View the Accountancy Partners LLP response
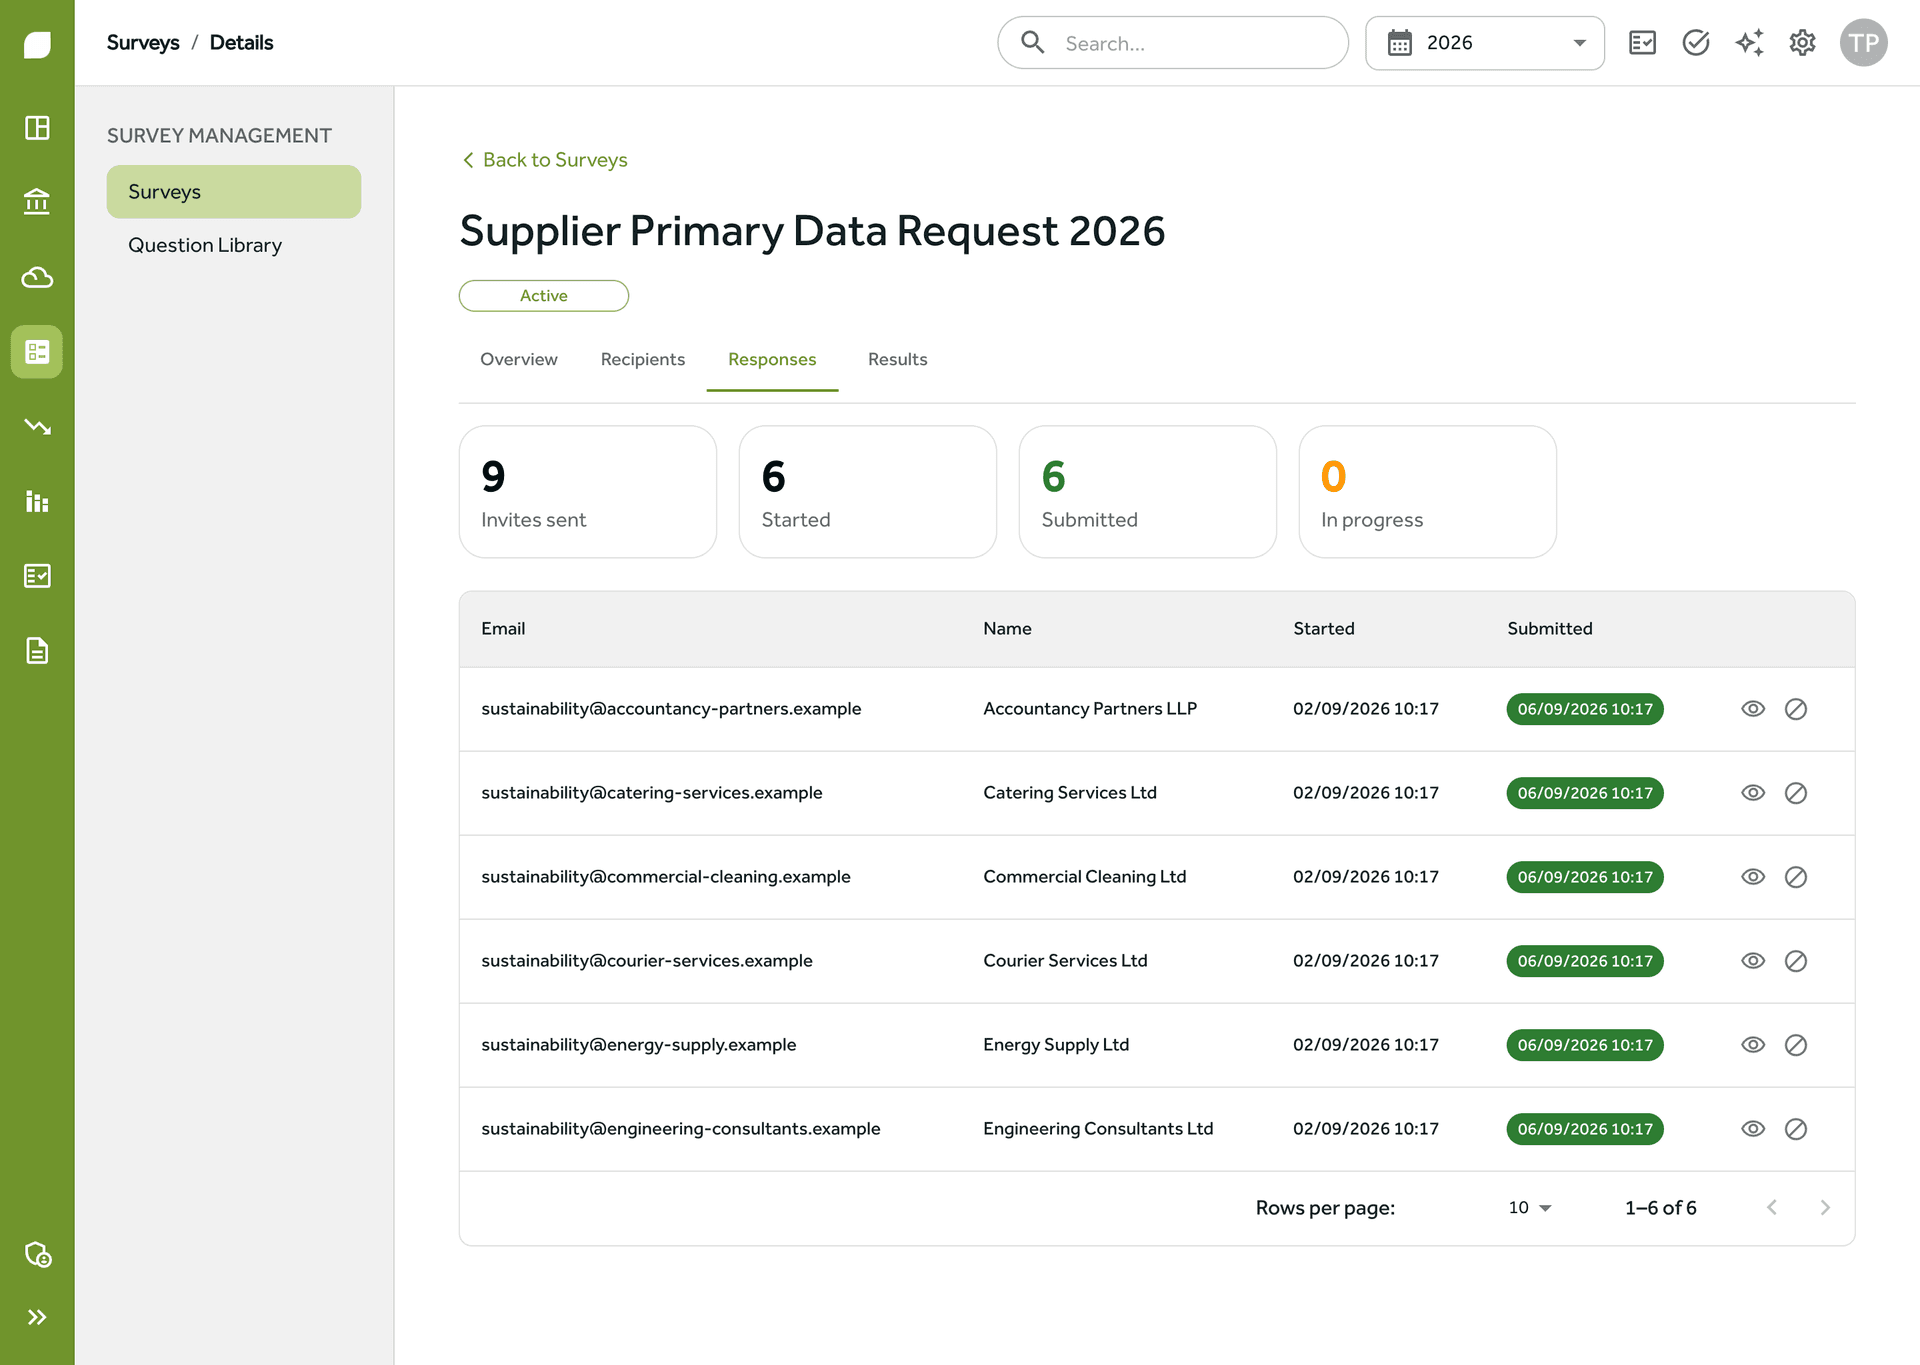Image resolution: width=1920 pixels, height=1365 pixels. (1753, 709)
